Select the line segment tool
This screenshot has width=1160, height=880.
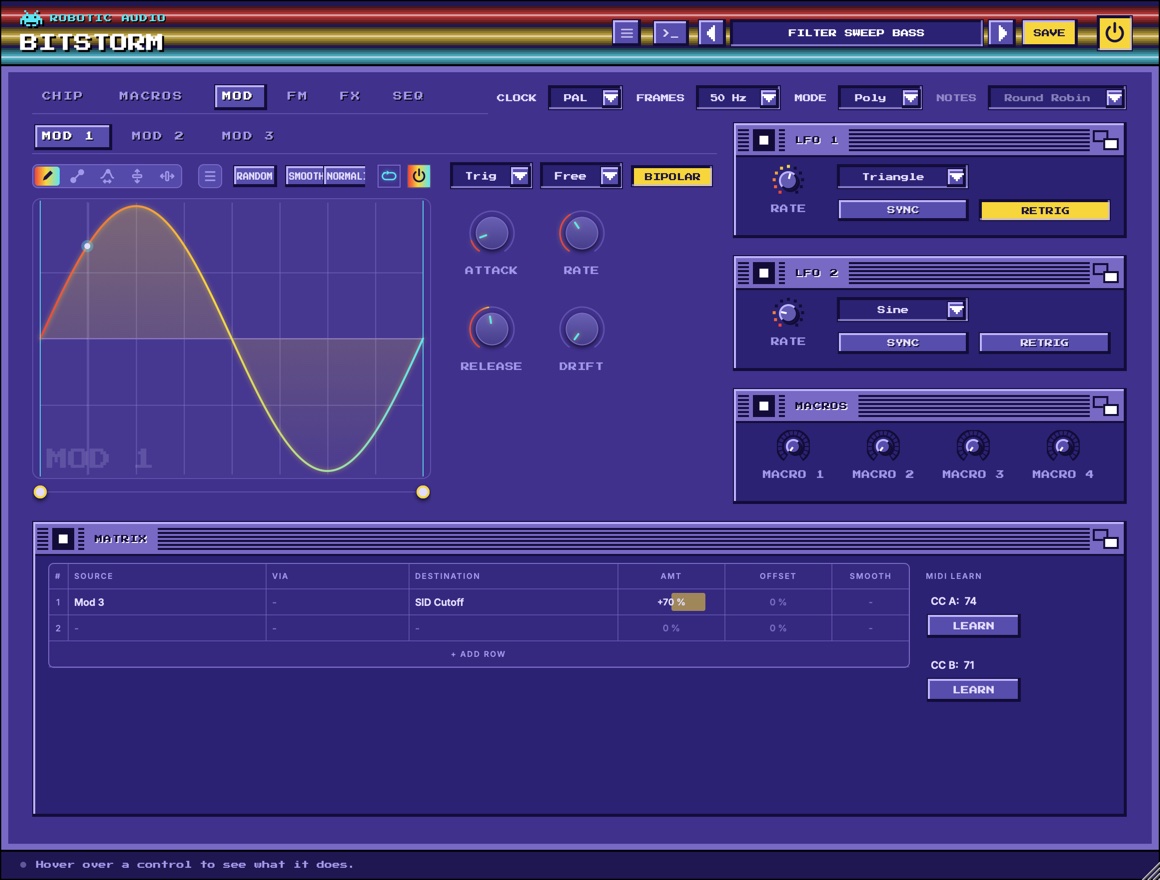coord(77,176)
